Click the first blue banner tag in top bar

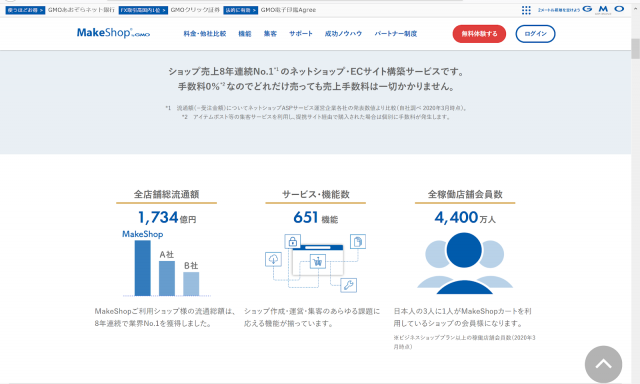point(25,10)
